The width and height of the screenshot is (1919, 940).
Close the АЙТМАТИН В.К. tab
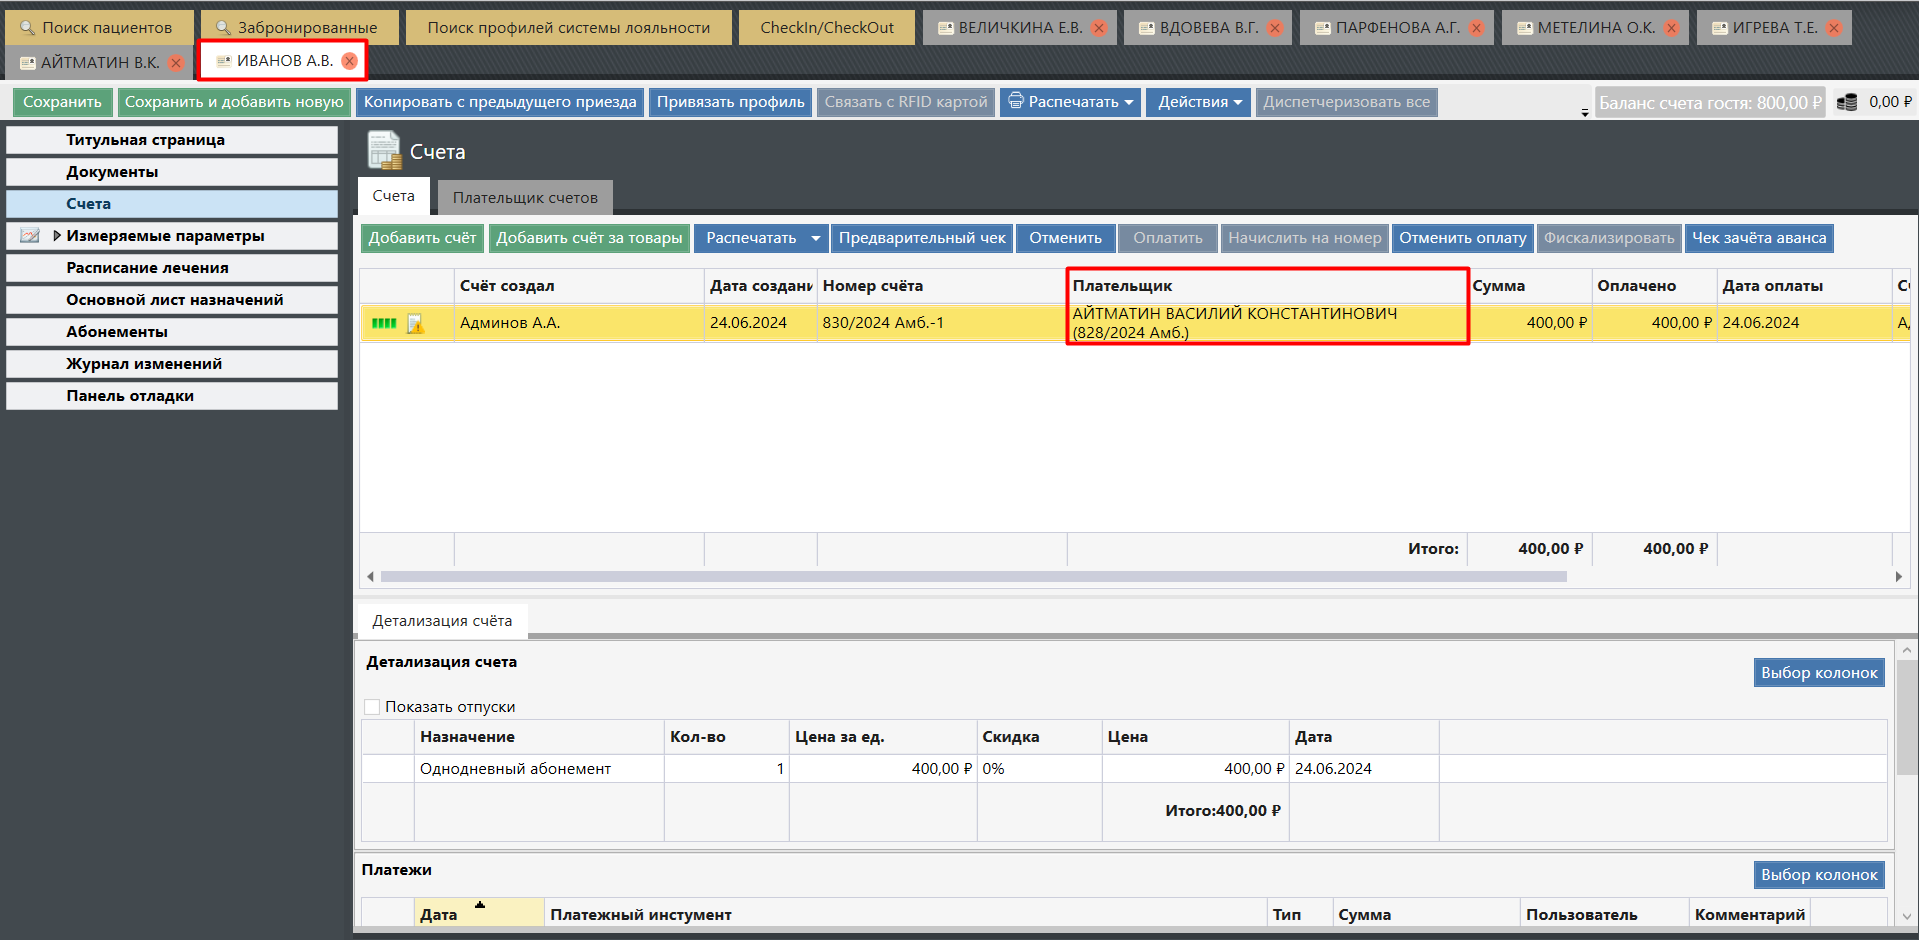pyautogui.click(x=176, y=63)
